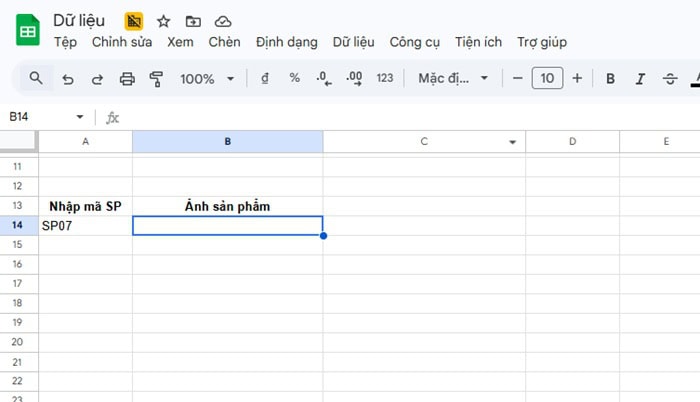700x402 pixels.
Task: Open Google Sheets home logo
Action: pyautogui.click(x=28, y=31)
